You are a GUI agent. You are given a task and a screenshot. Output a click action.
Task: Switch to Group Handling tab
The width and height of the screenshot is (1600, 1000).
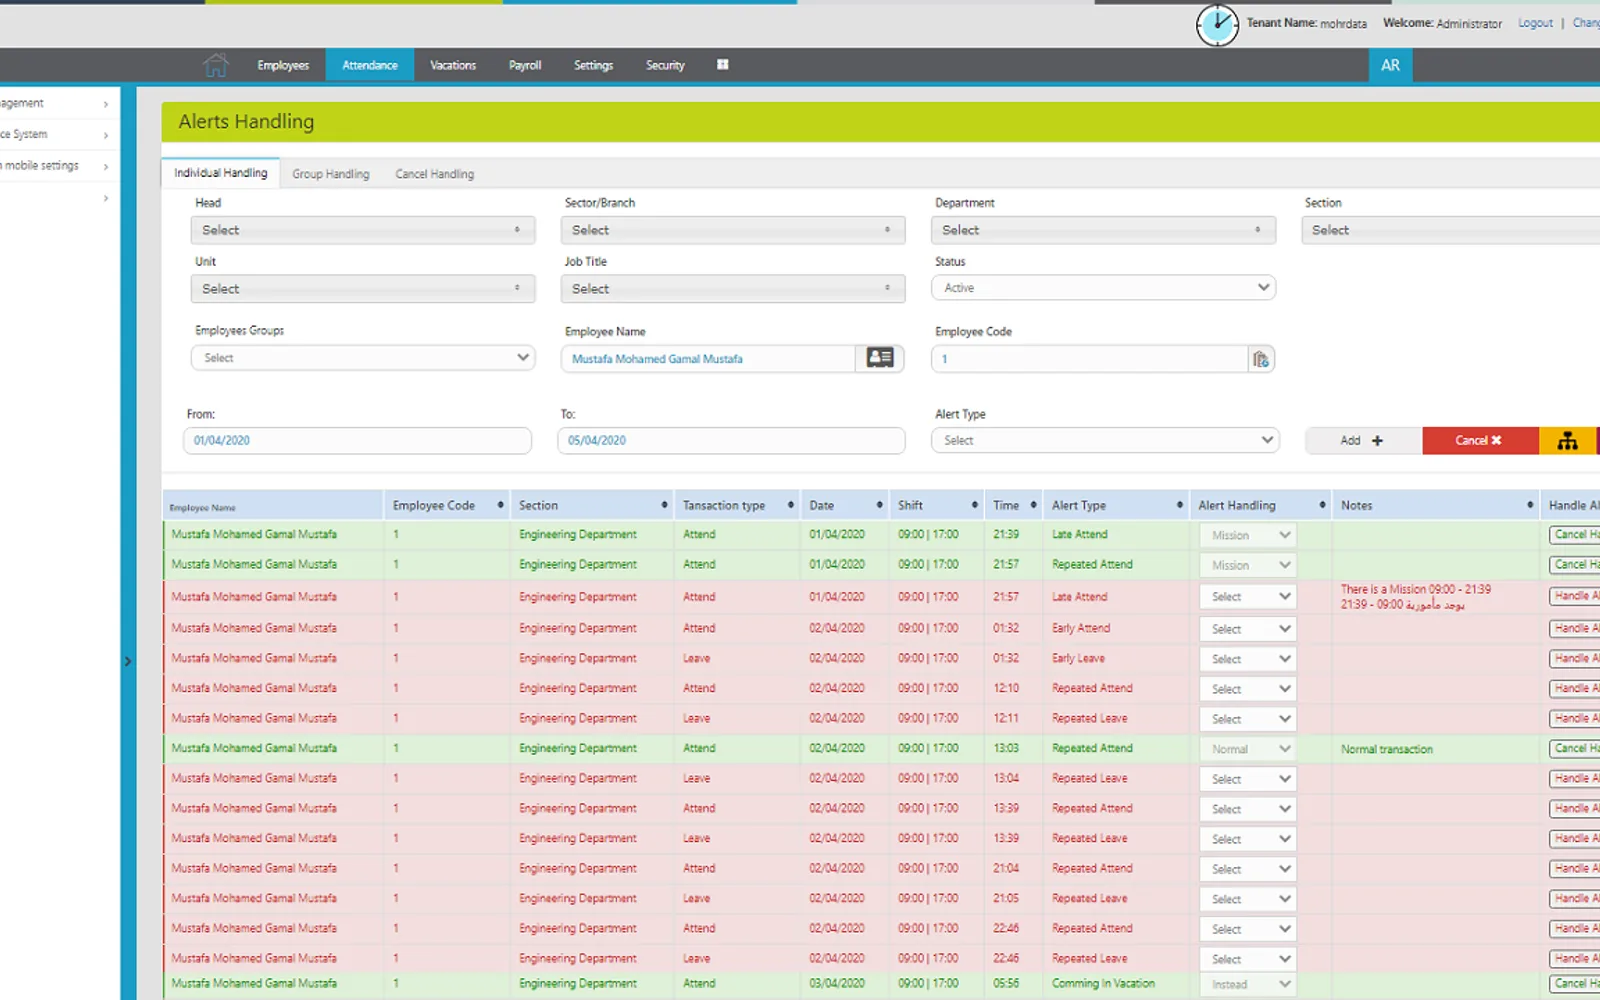331,174
